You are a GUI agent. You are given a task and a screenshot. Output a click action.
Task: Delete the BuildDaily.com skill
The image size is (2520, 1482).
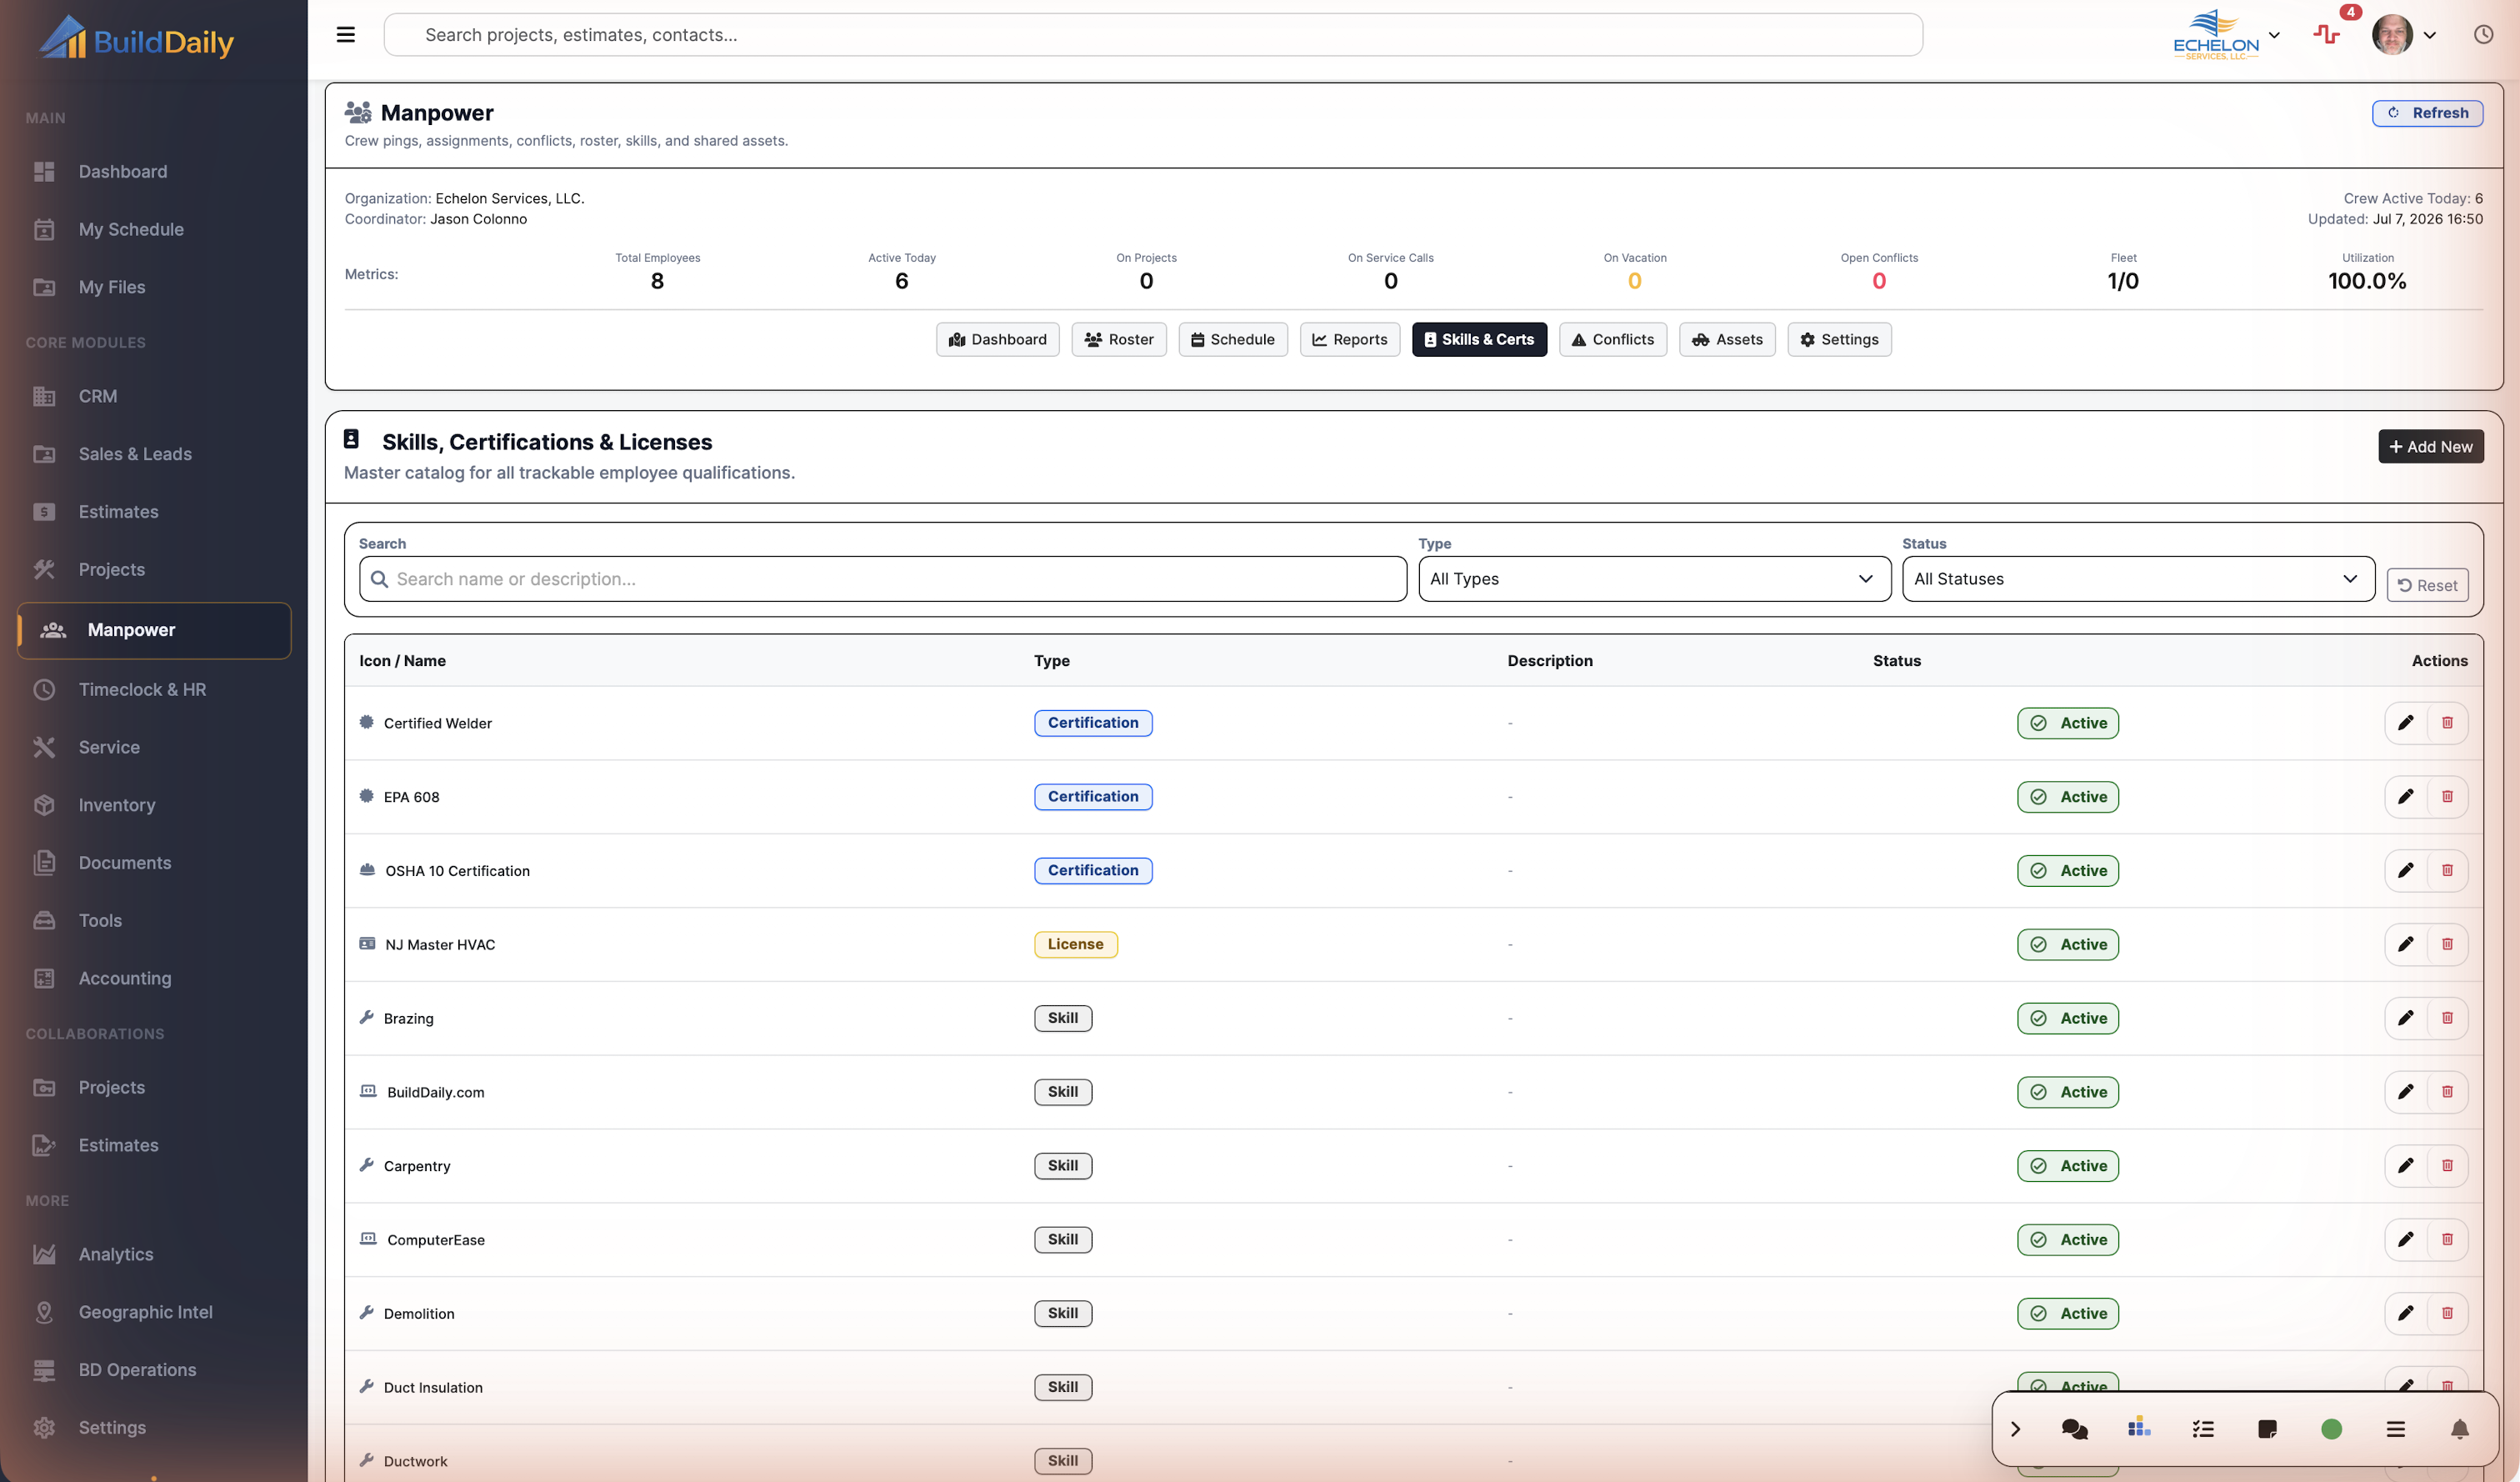tap(2447, 1092)
